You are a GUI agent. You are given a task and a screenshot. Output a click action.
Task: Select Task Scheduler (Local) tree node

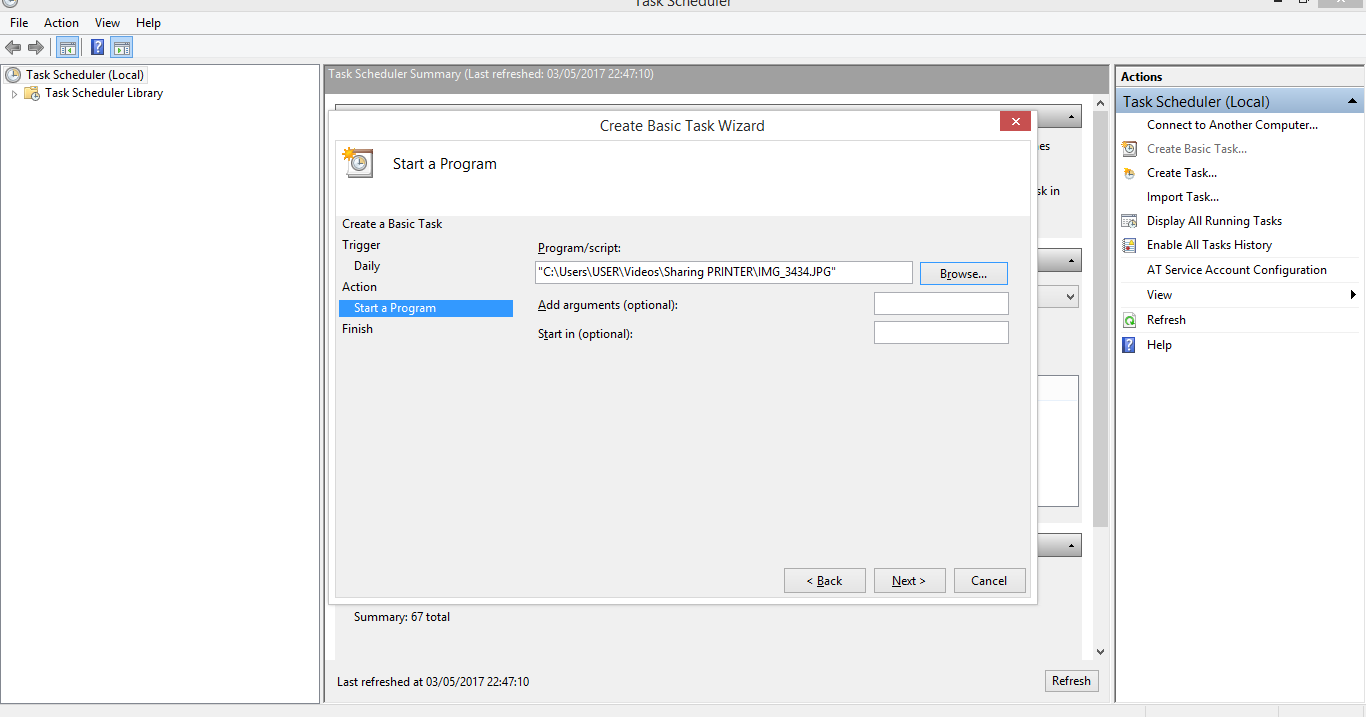(85, 75)
